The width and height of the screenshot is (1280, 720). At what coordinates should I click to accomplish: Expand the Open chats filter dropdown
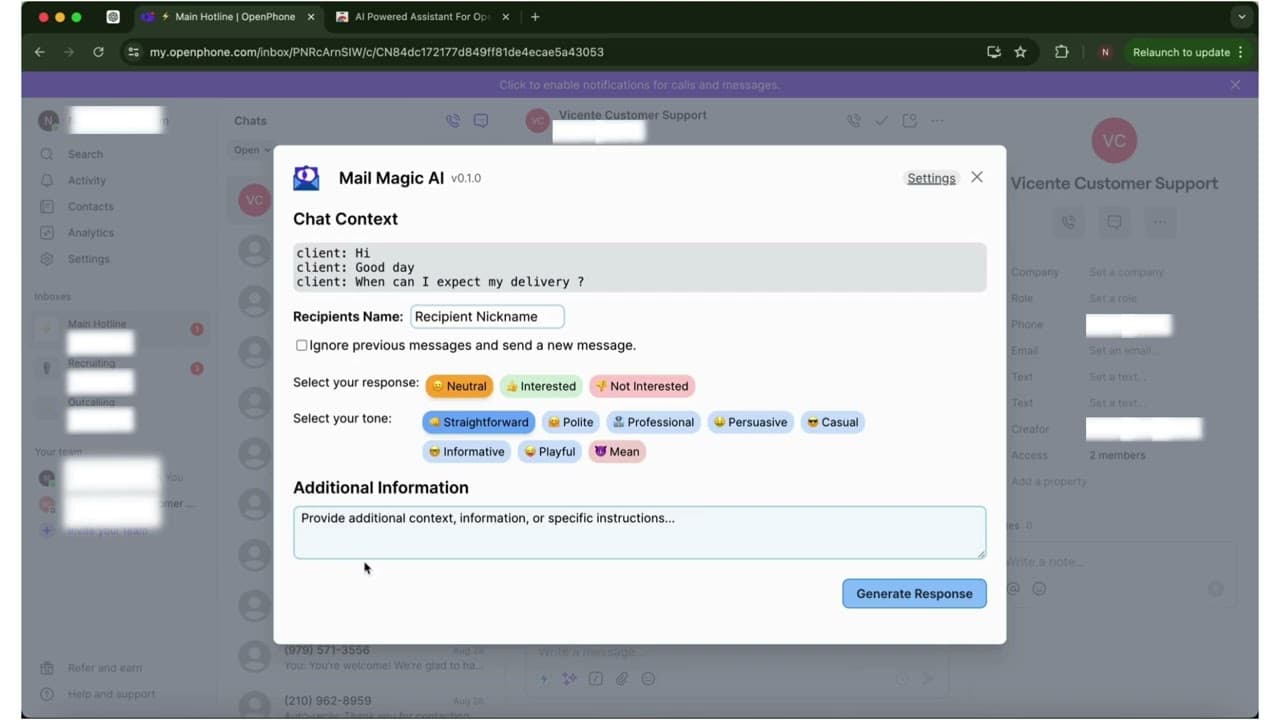pyautogui.click(x=252, y=150)
